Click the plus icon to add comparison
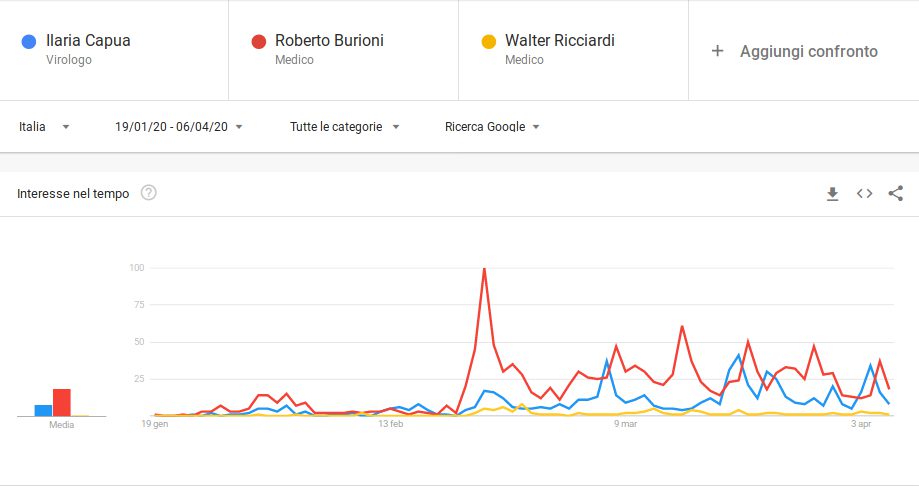 [x=717, y=51]
